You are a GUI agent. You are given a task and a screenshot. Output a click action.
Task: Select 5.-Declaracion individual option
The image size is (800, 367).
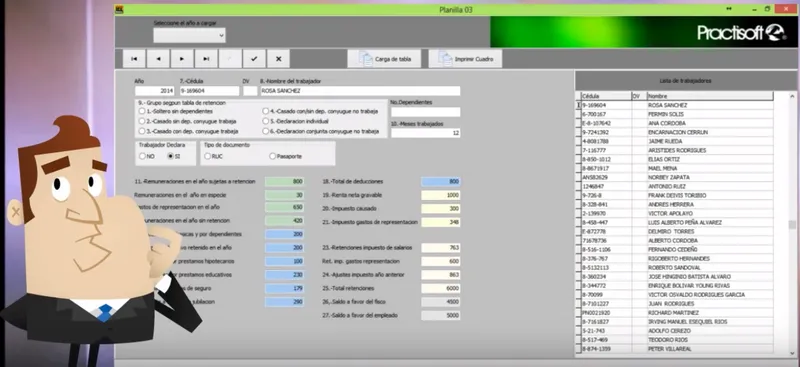click(x=295, y=121)
